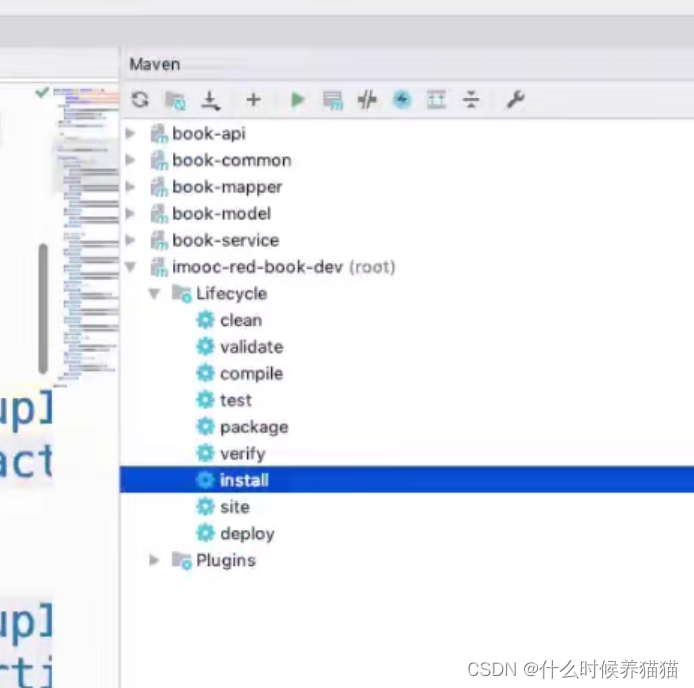This screenshot has height=688, width=694.
Task: Select the book-service module icon
Action: click(x=159, y=240)
